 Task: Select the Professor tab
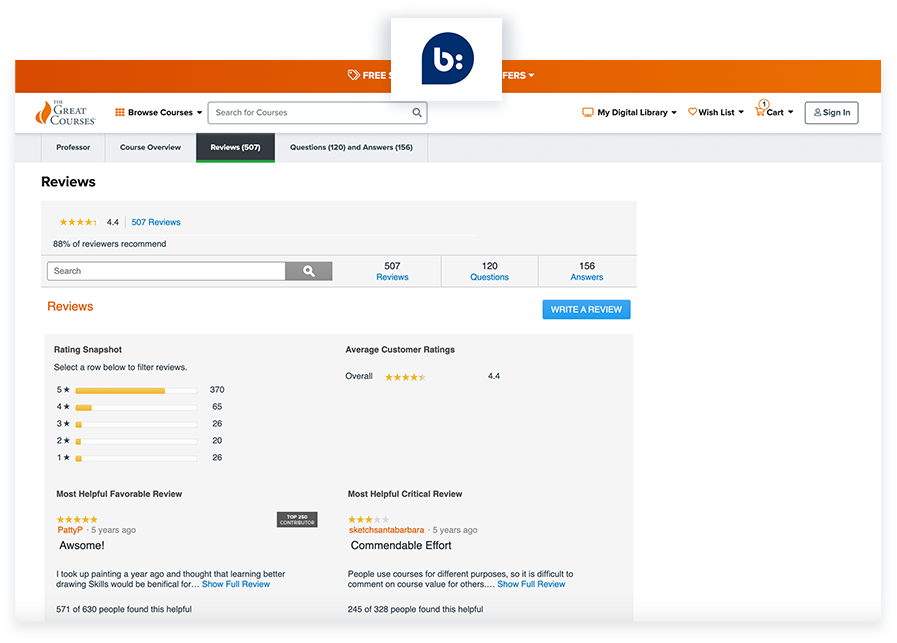coord(73,148)
